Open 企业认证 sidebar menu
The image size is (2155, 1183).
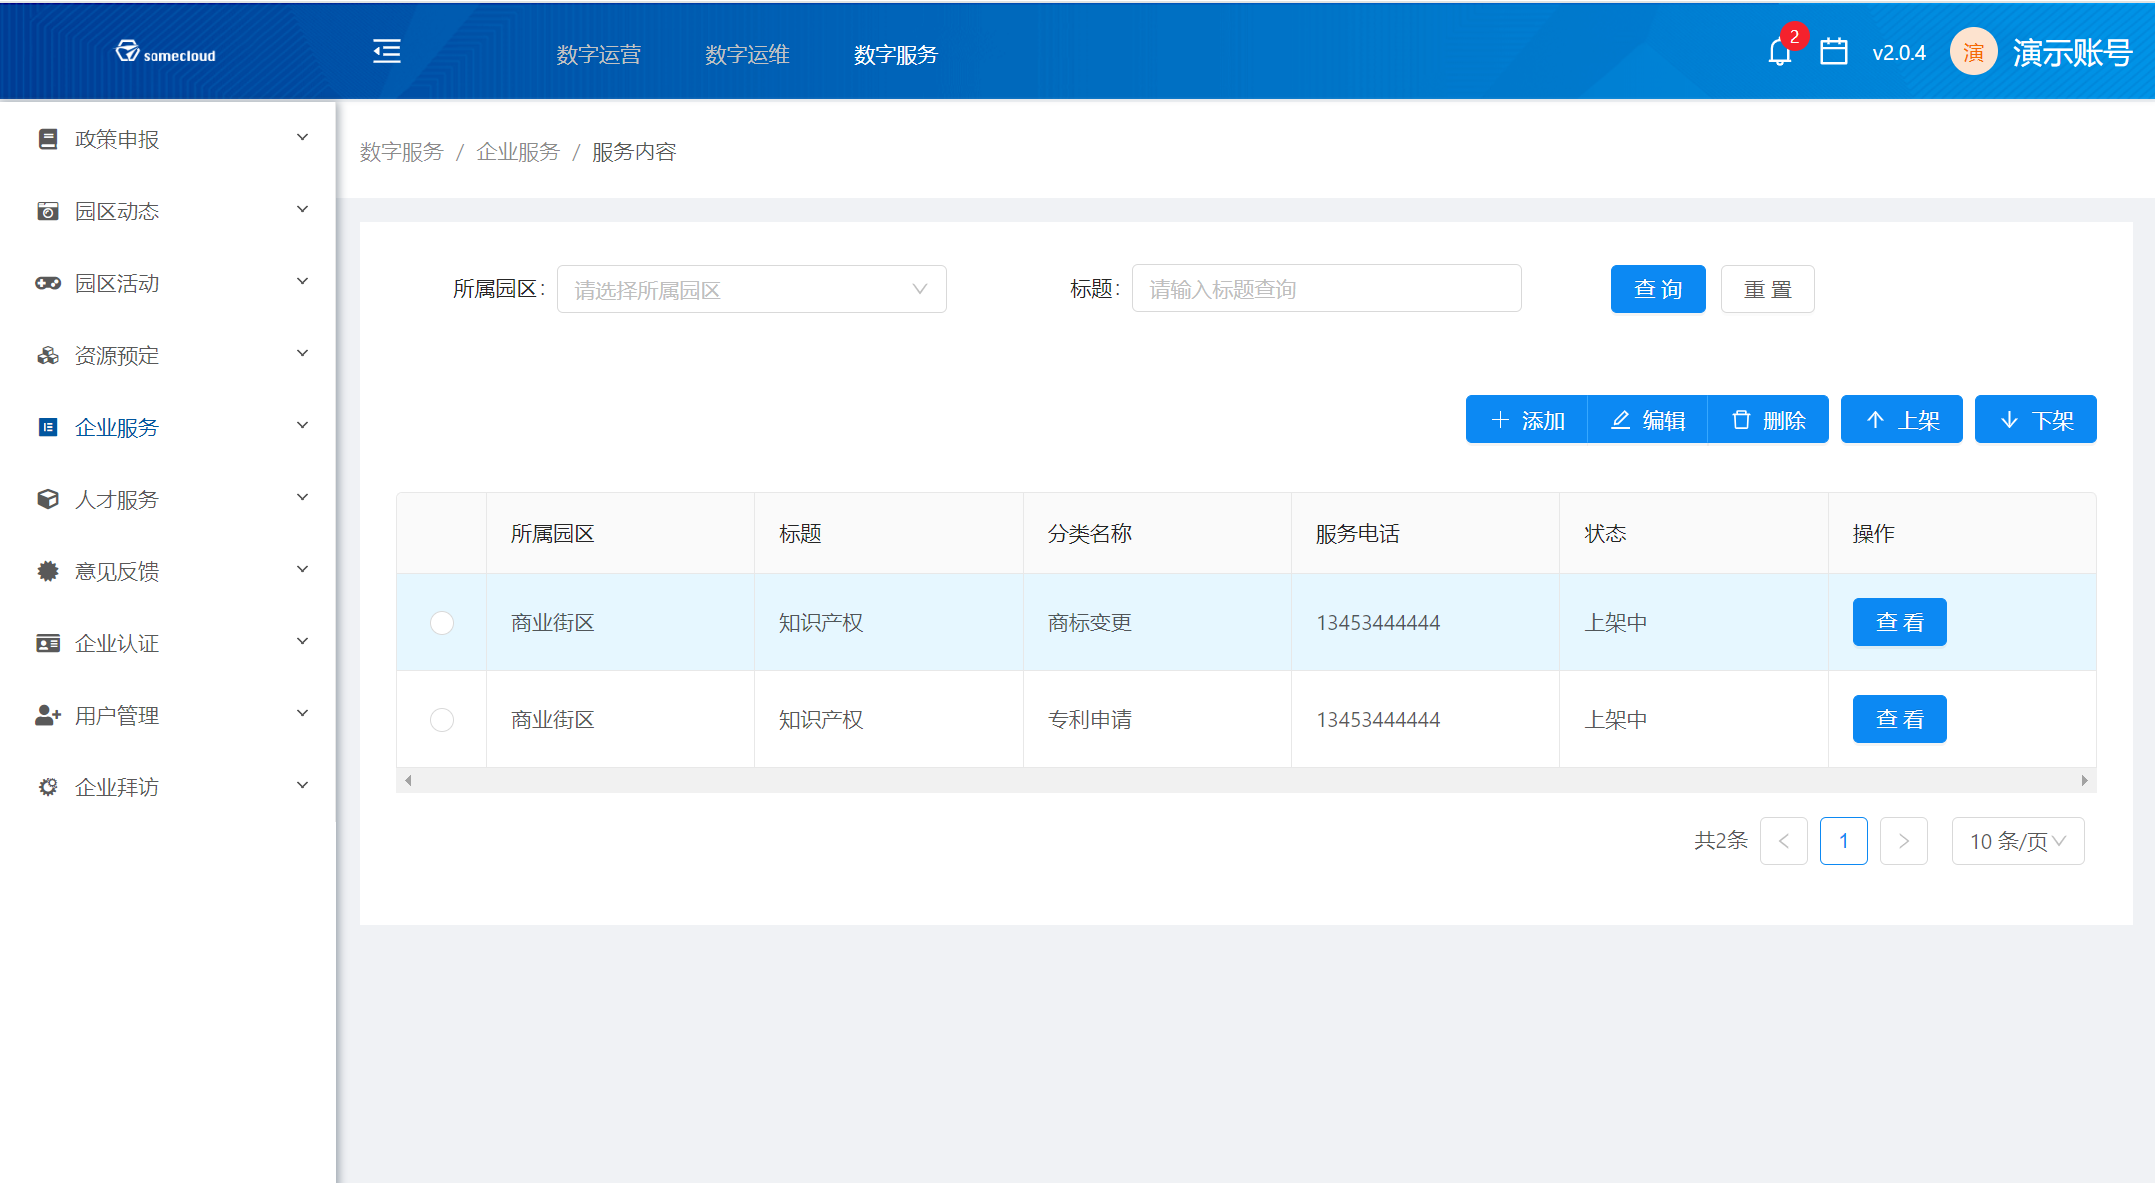pyautogui.click(x=168, y=643)
